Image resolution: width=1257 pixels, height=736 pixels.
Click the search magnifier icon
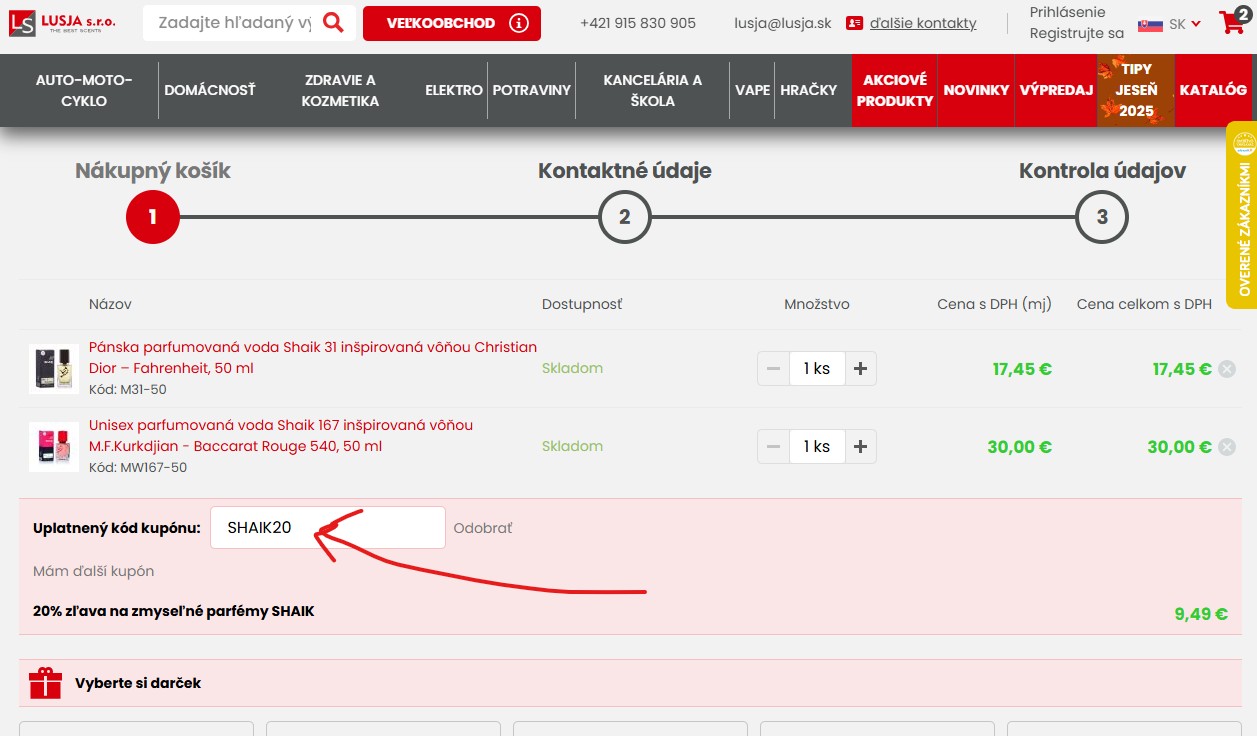333,22
